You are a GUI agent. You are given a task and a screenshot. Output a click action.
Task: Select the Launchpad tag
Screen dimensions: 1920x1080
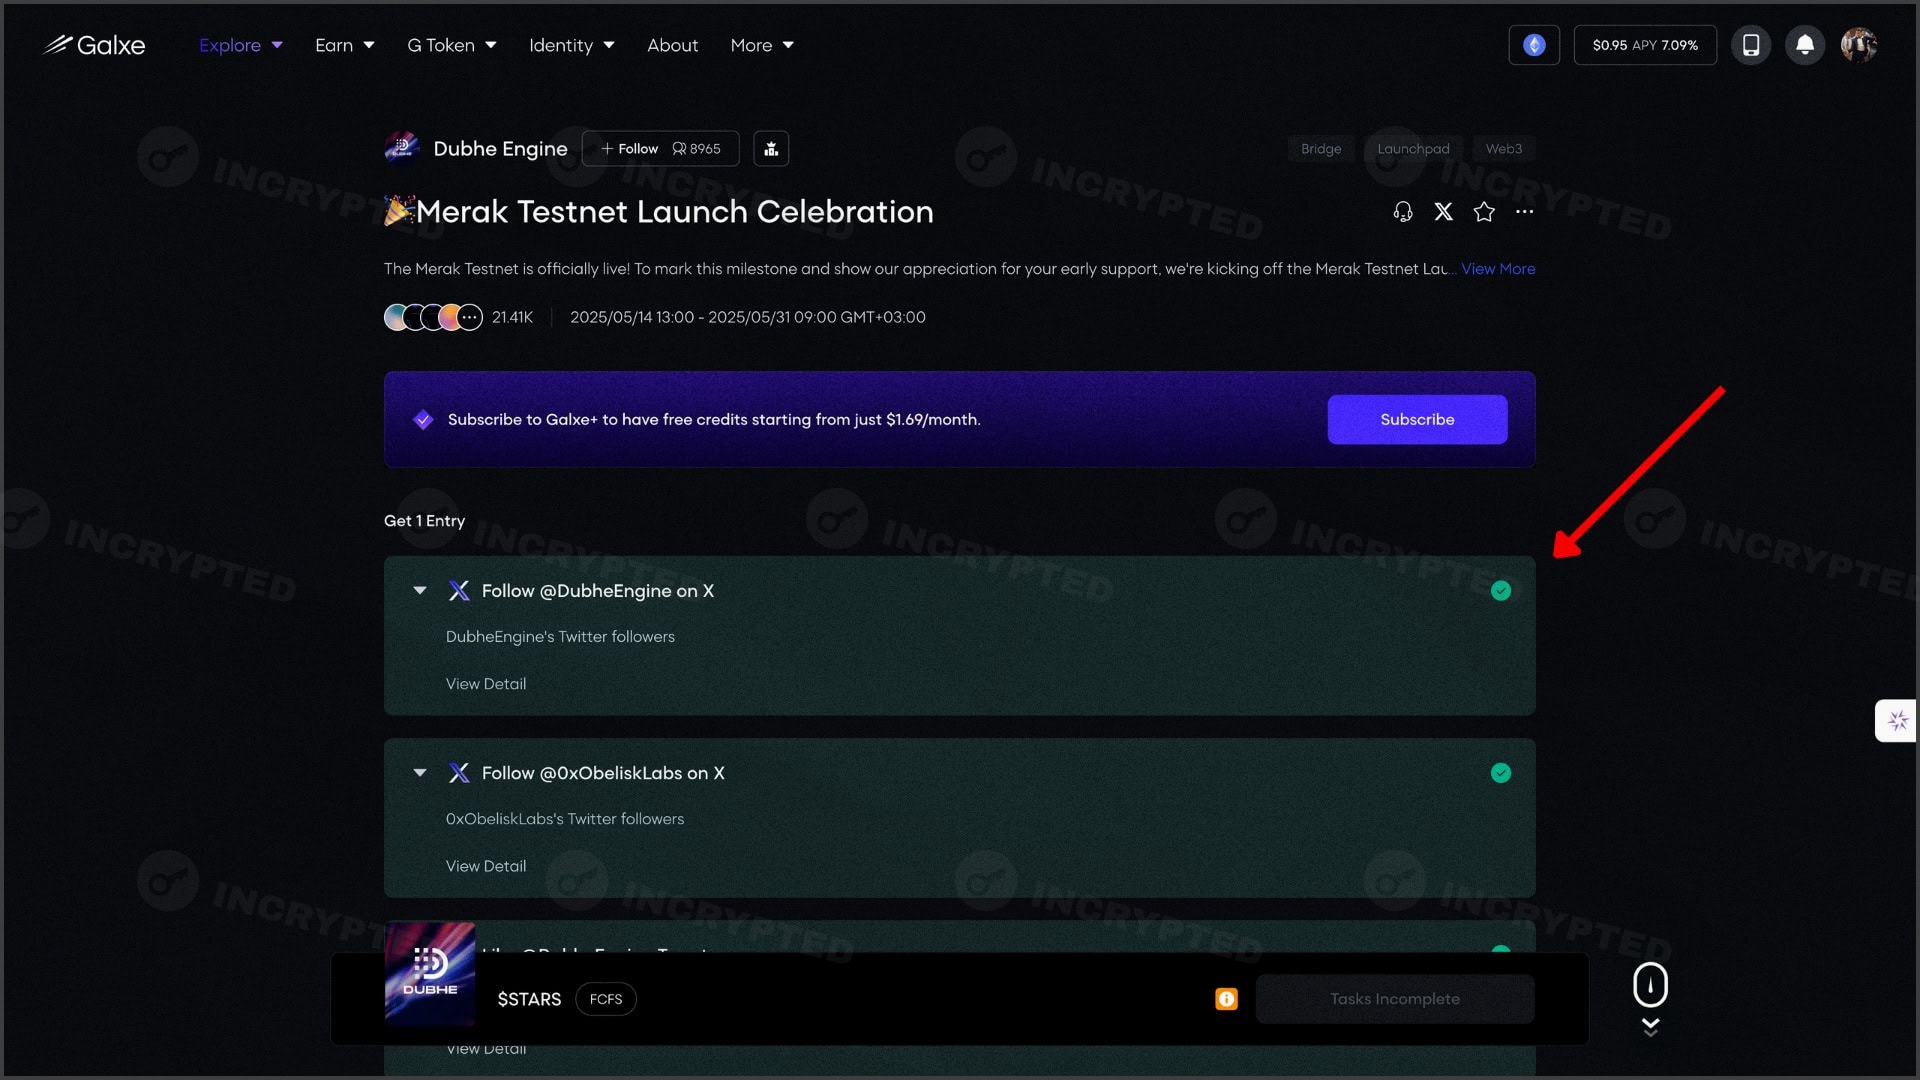[x=1413, y=148]
